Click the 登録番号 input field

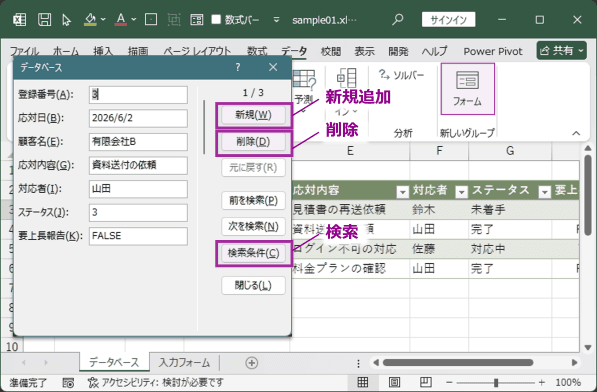coord(138,95)
